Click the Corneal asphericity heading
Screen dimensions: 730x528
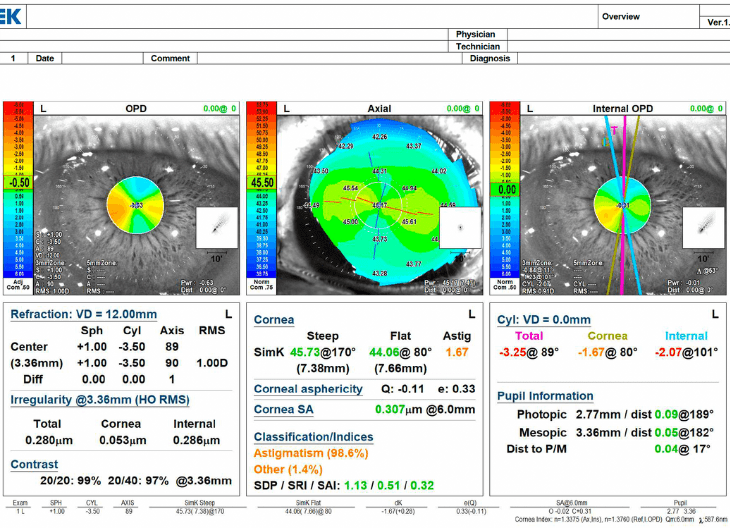click(308, 389)
